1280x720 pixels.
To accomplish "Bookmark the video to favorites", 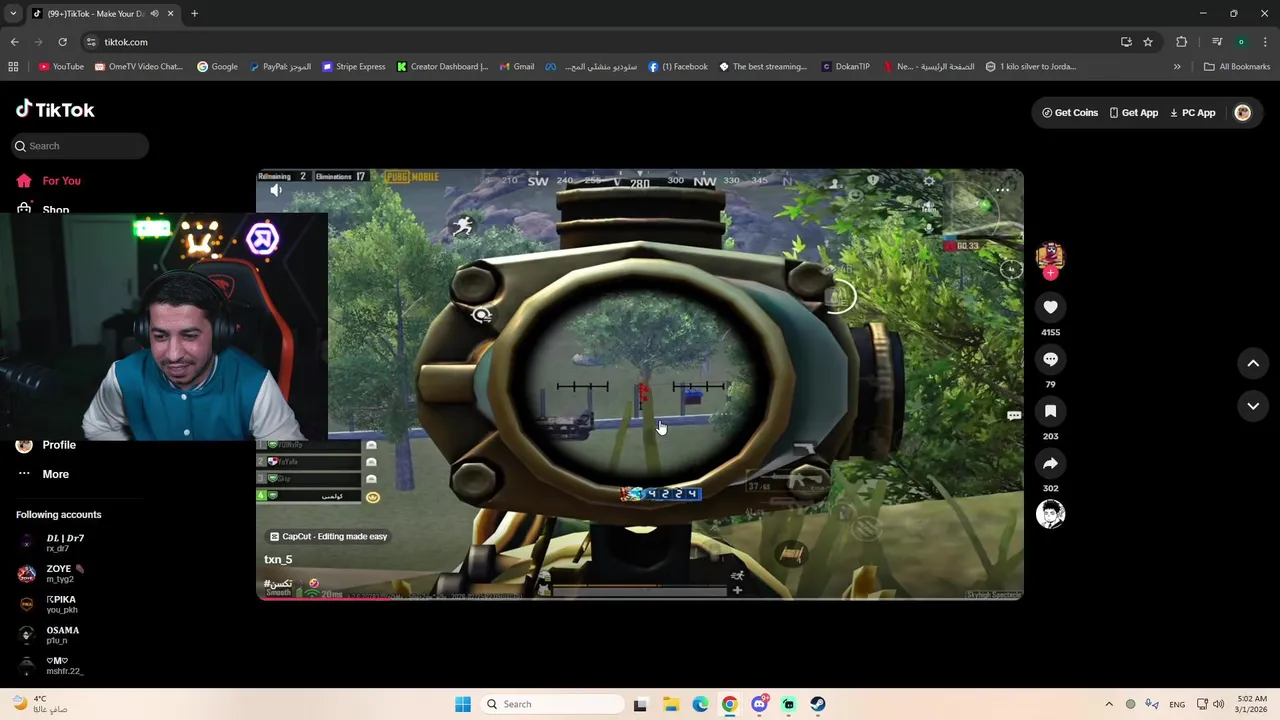I will coord(1050,411).
